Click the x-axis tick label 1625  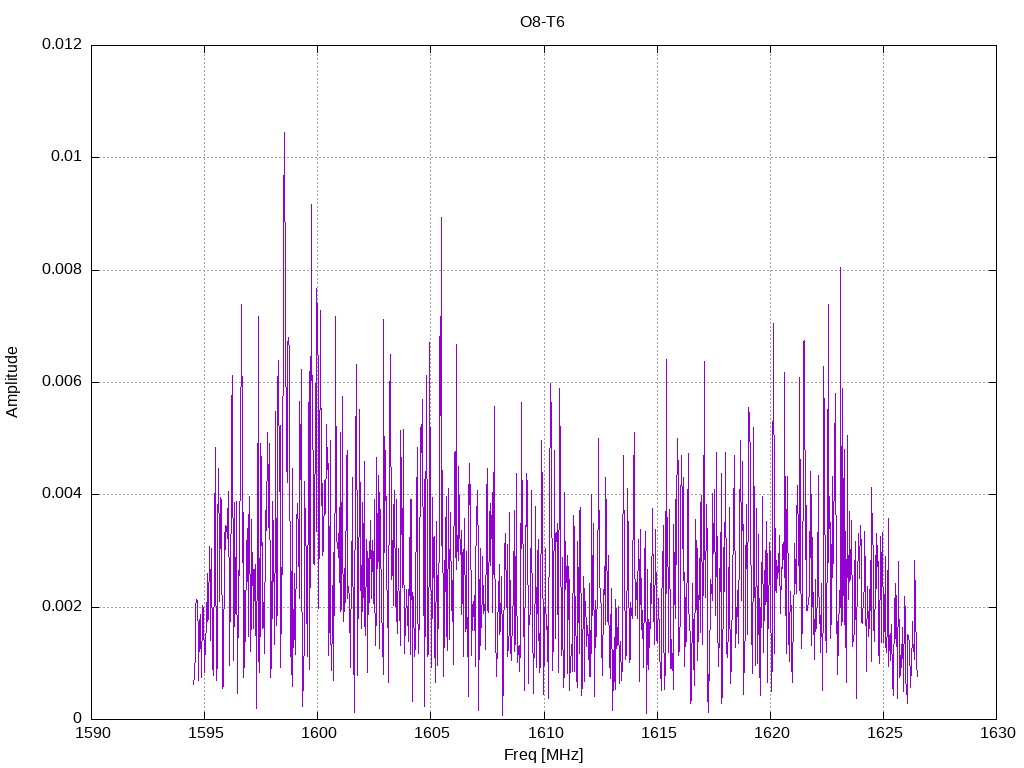click(884, 733)
